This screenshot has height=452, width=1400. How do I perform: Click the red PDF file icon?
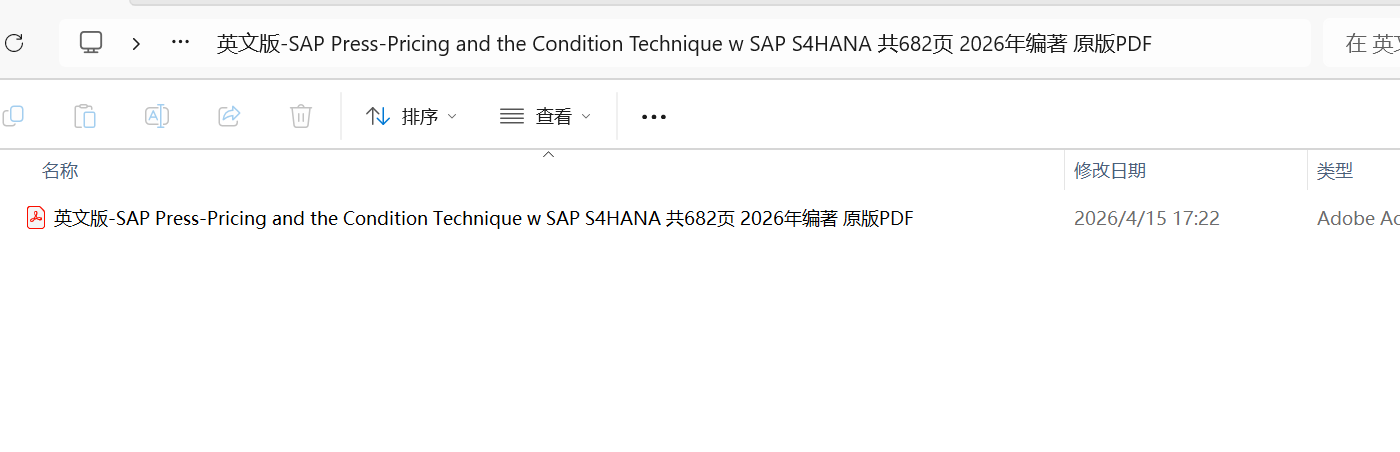36,218
